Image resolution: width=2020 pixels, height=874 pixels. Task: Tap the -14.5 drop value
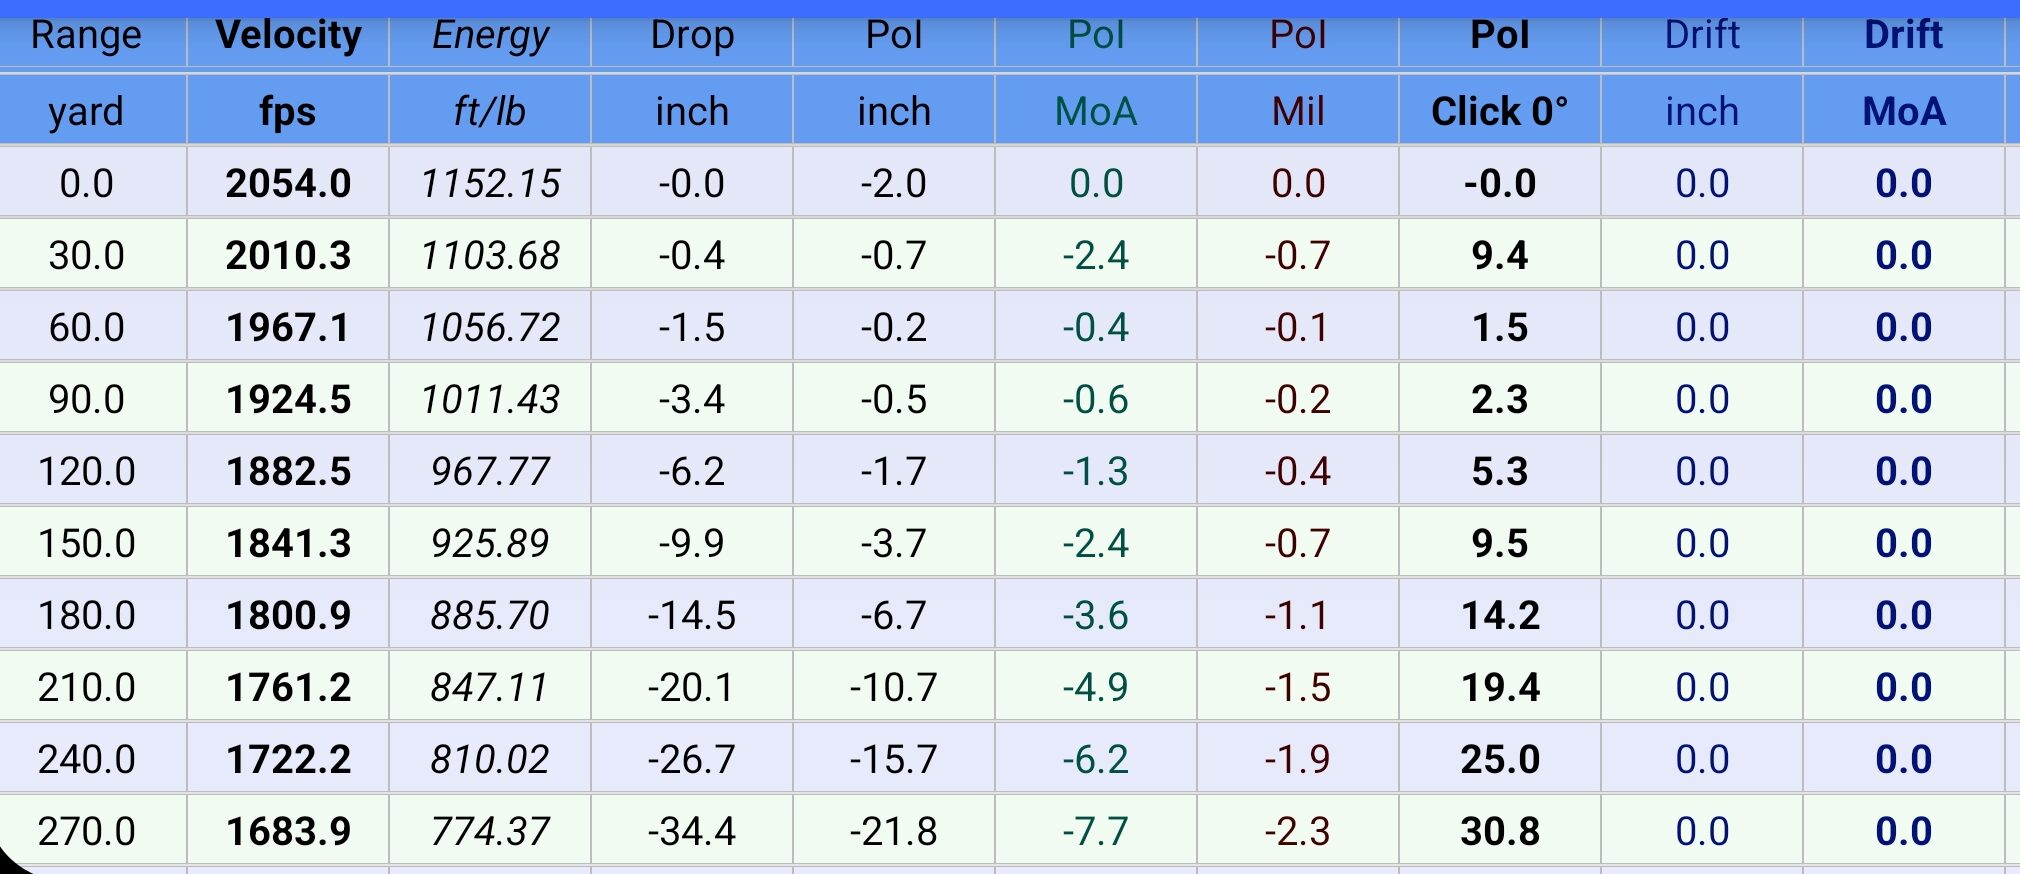(x=692, y=615)
